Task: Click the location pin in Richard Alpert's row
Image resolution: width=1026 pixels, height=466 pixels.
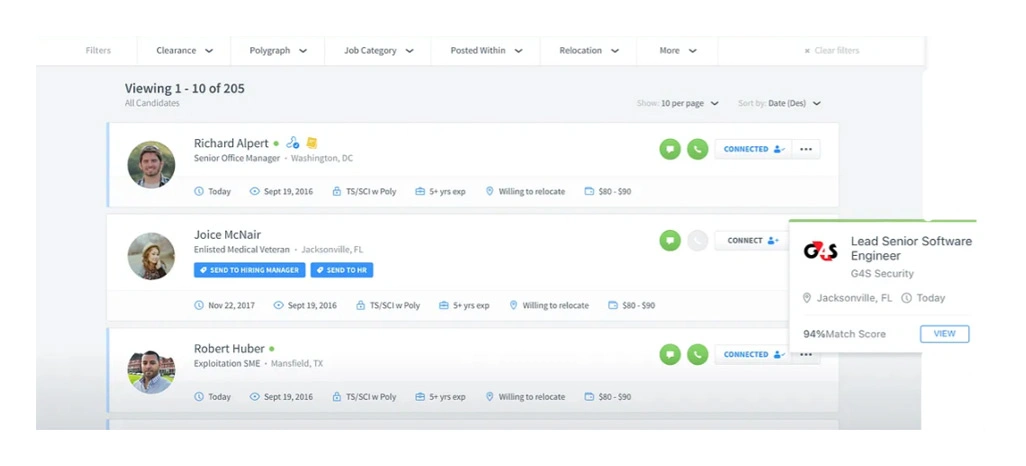Action: point(489,191)
